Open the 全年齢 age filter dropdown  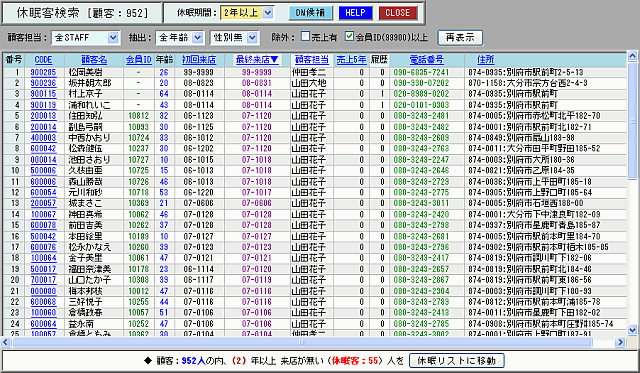[x=198, y=38]
